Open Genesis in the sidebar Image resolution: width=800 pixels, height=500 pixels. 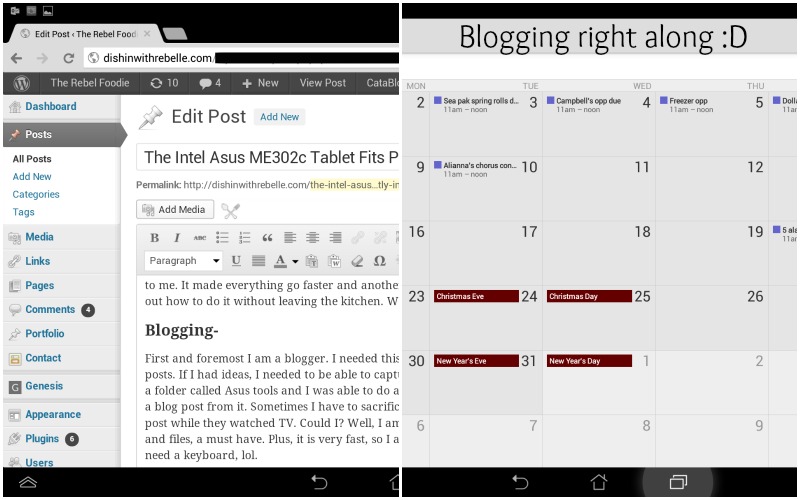coord(44,386)
